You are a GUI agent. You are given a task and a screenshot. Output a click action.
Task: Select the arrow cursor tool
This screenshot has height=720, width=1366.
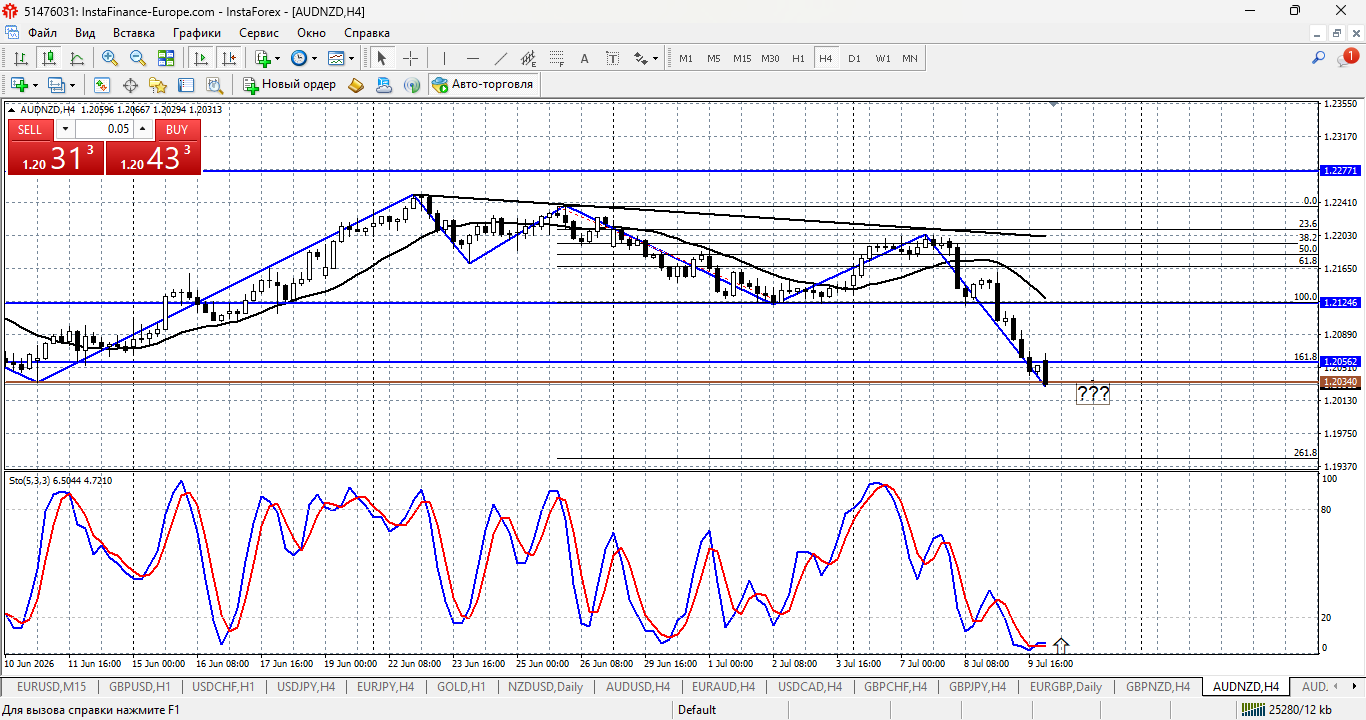(381, 58)
